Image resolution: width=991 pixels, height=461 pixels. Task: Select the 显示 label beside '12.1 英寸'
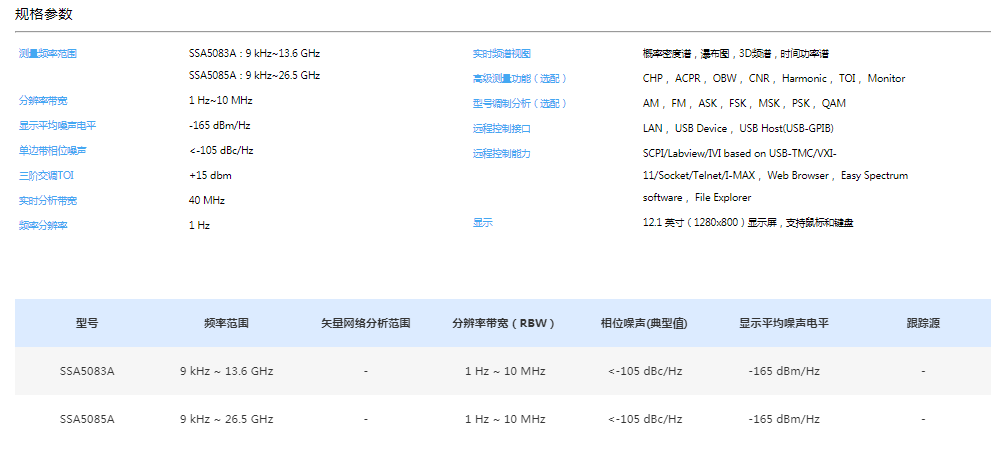coord(483,223)
